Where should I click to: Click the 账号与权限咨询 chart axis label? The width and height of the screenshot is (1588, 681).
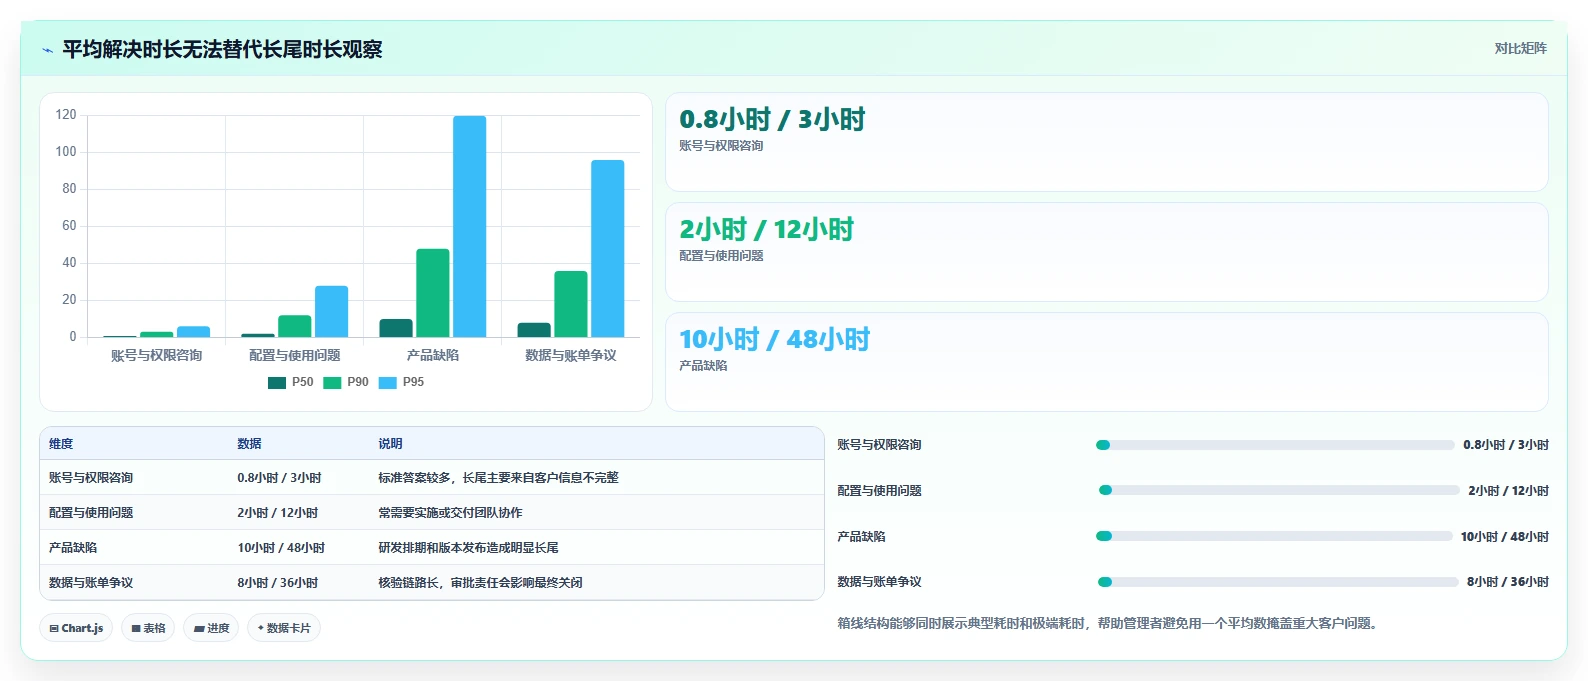(157, 355)
